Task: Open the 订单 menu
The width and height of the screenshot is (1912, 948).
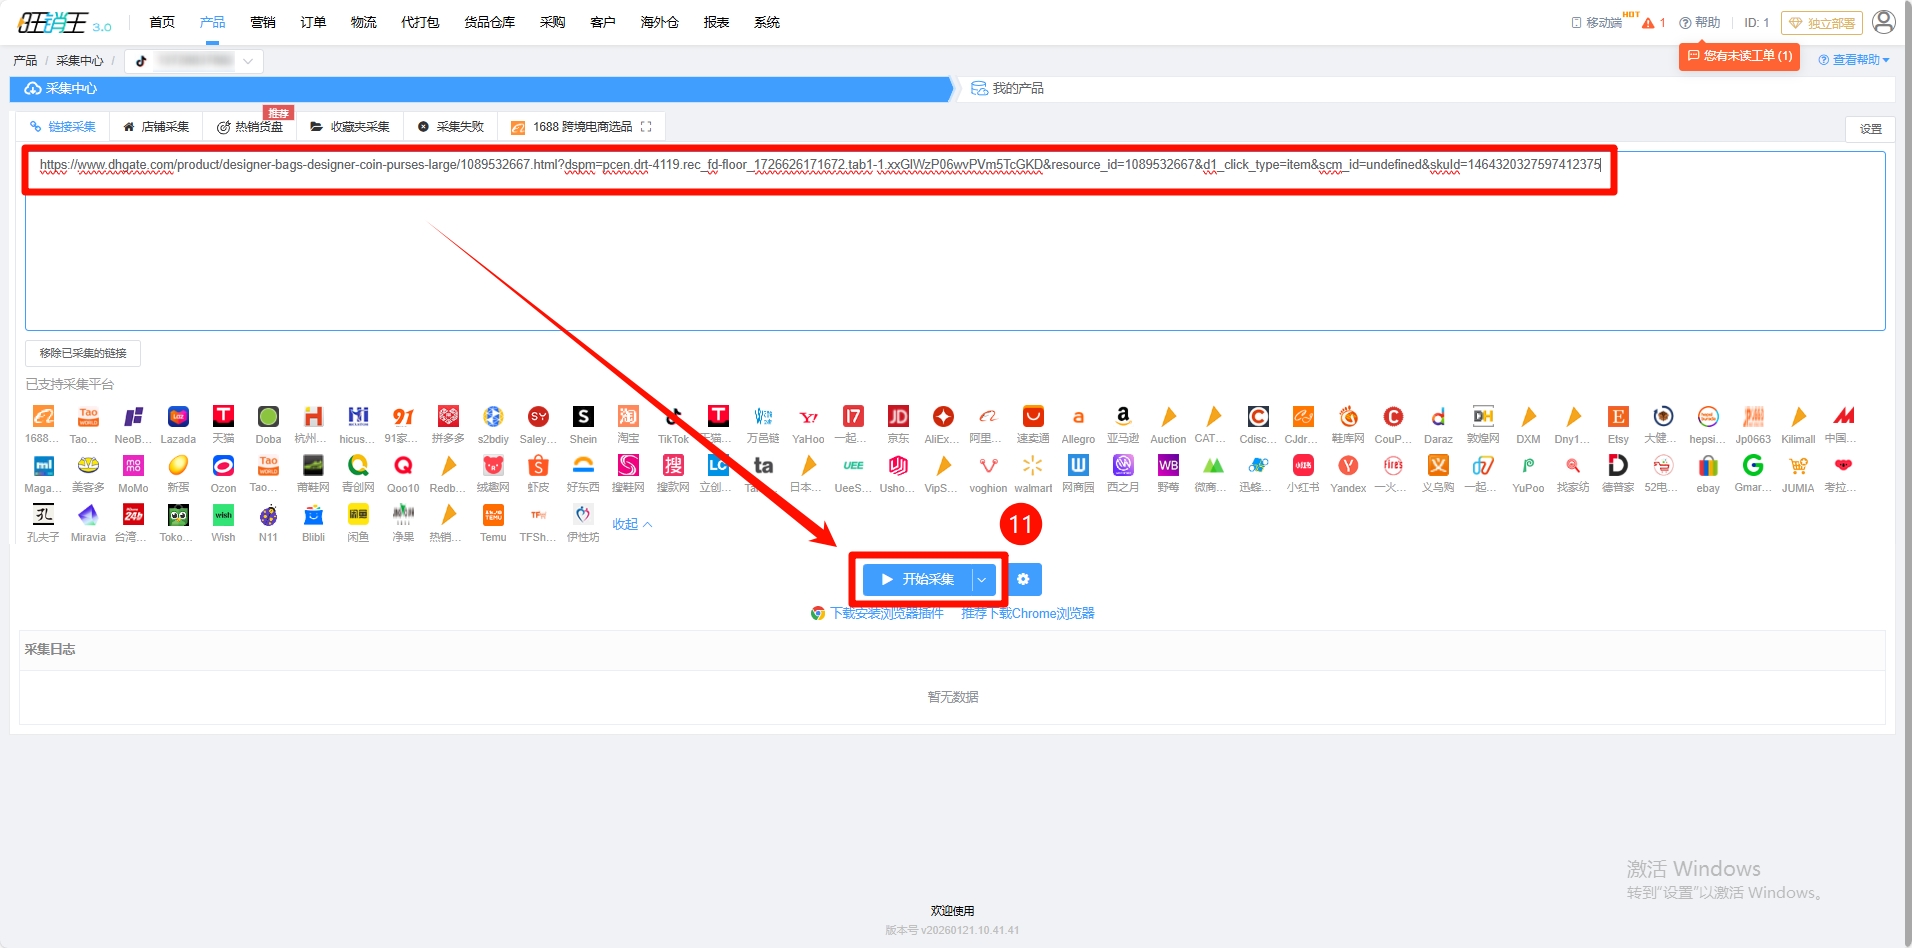Action: click(x=313, y=22)
